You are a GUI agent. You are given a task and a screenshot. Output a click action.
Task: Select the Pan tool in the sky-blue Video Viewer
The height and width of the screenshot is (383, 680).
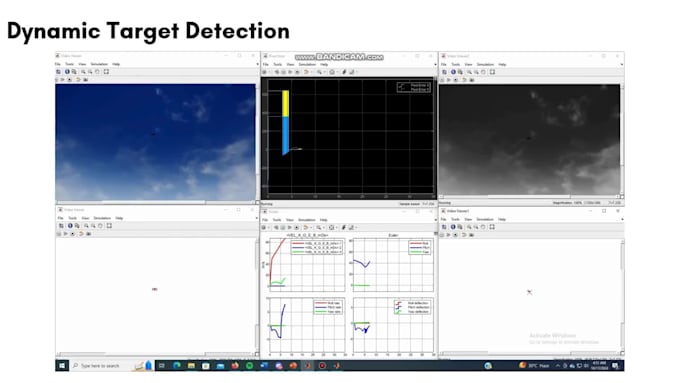[97, 72]
